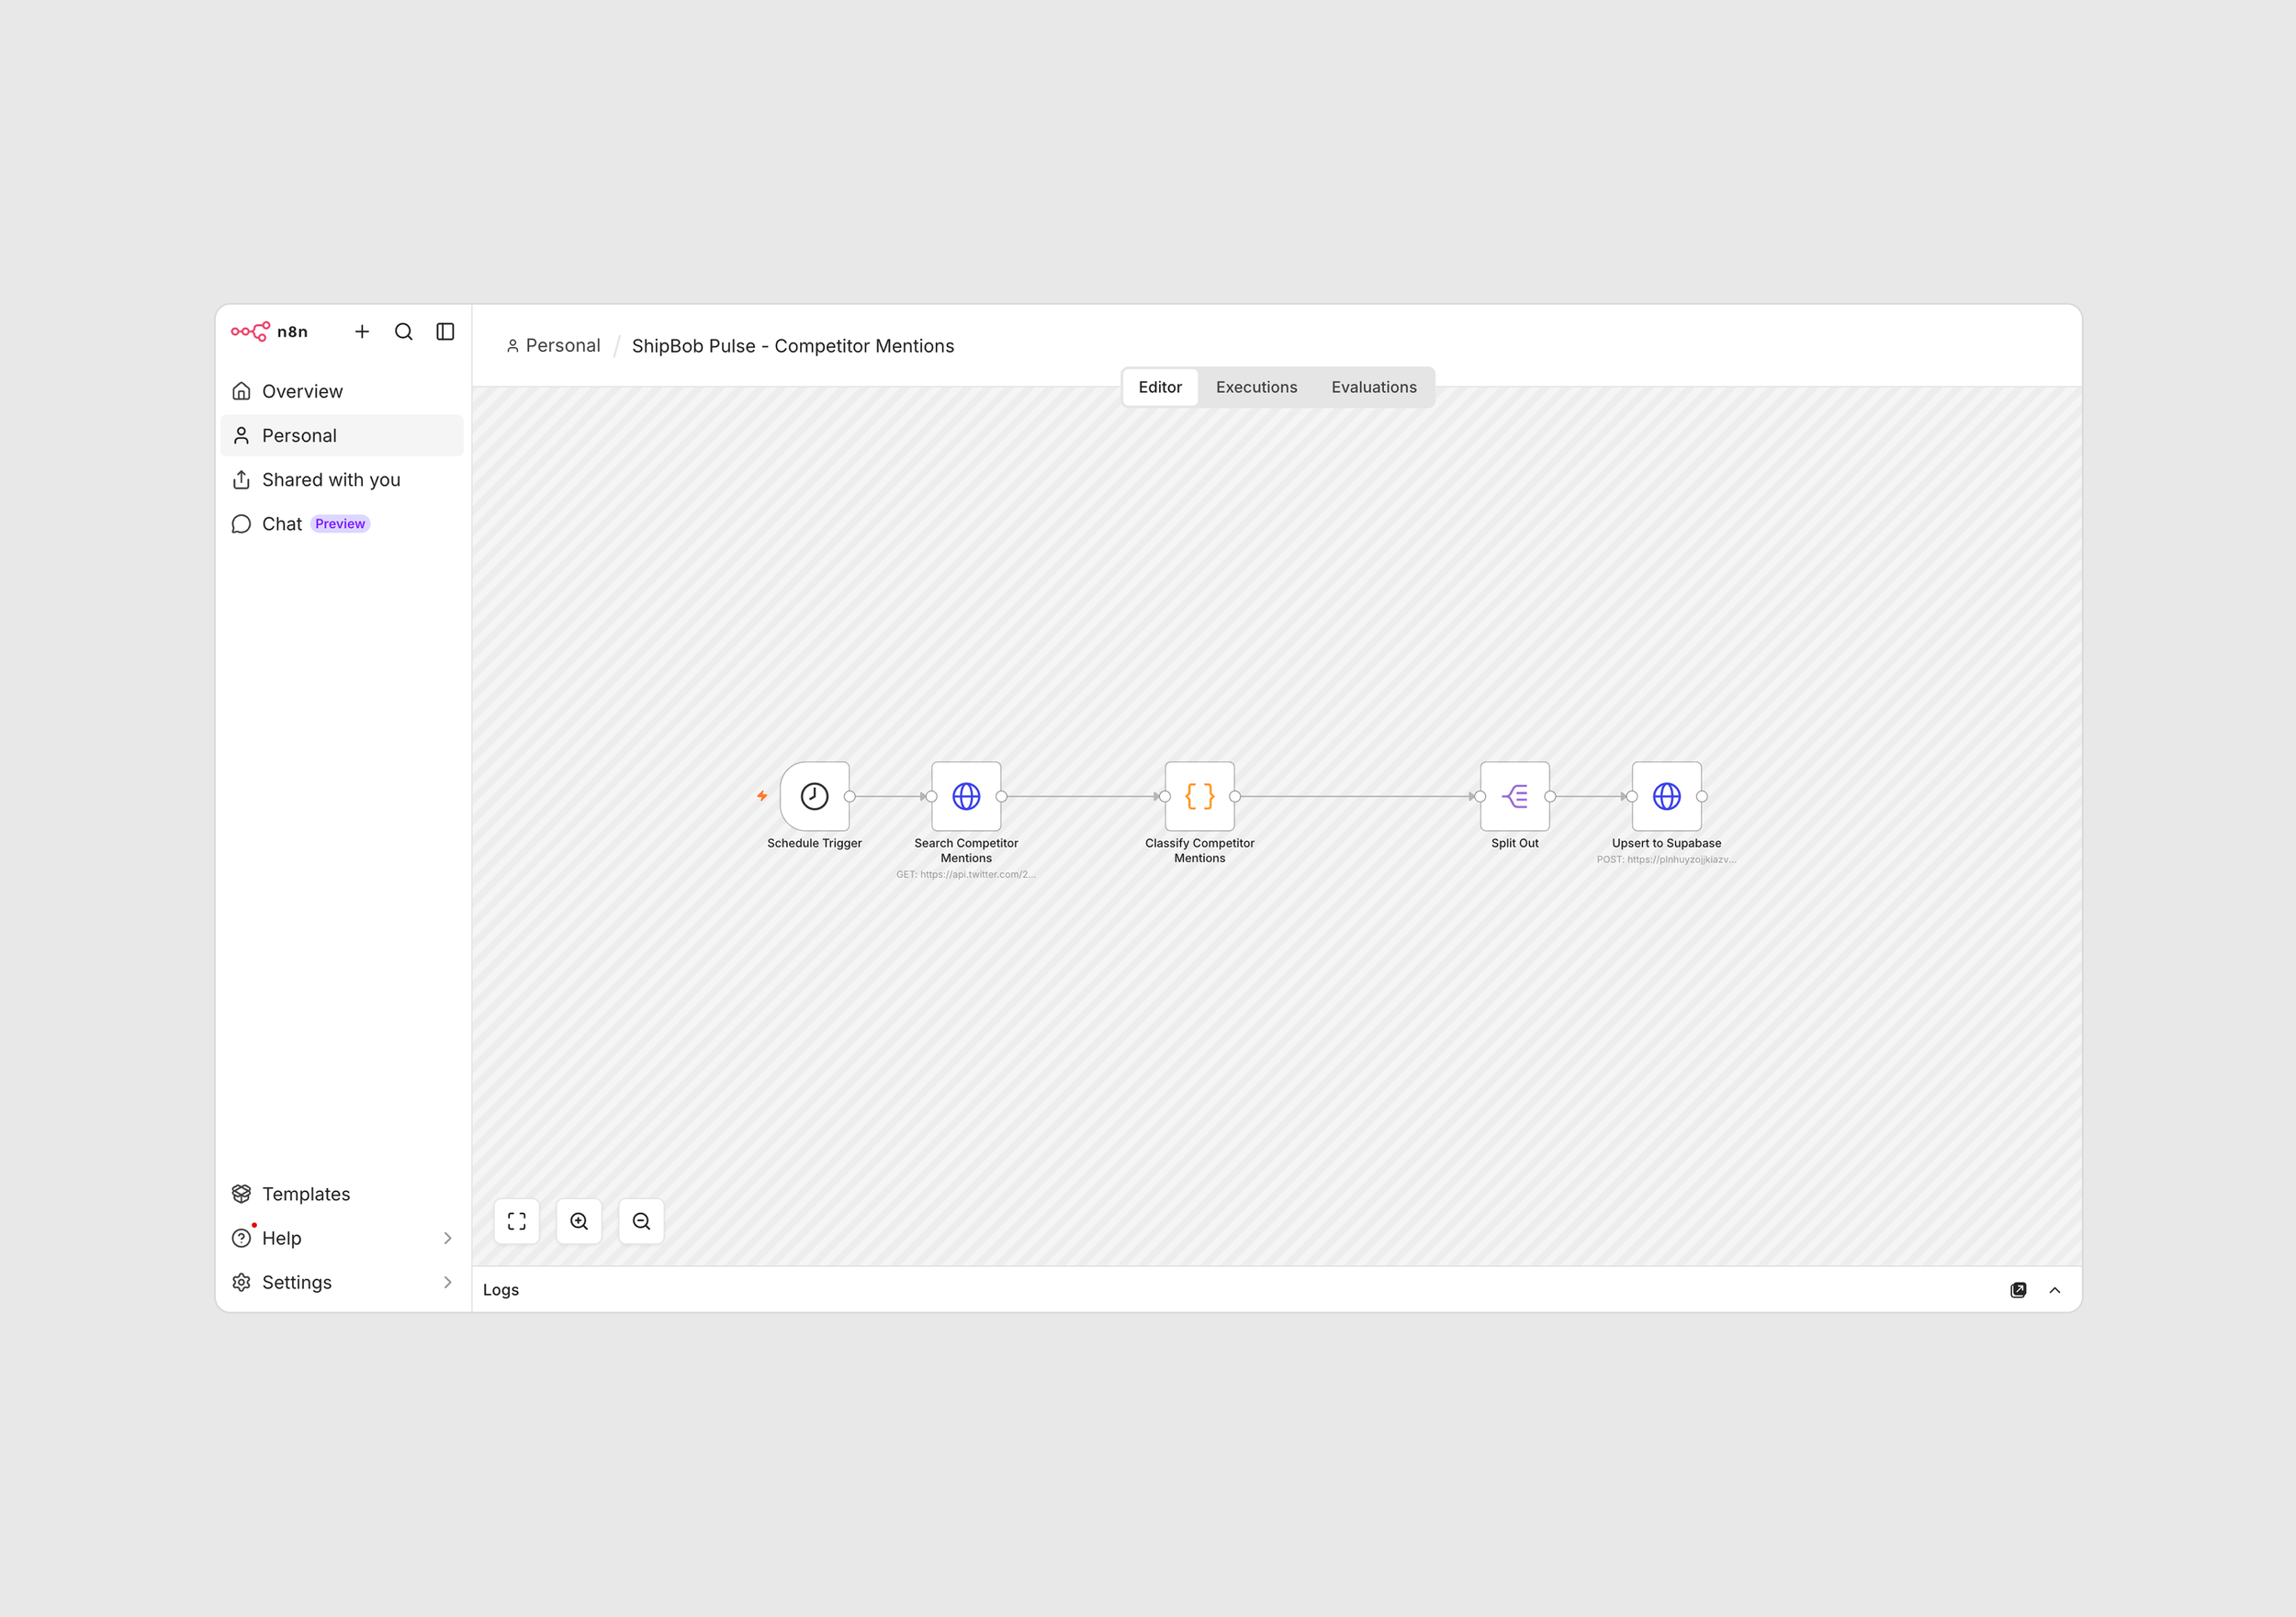Click workflow name ShipBob Pulse - Competitor Mentions
Screen dimensions: 2296x1617
pyautogui.click(x=793, y=346)
